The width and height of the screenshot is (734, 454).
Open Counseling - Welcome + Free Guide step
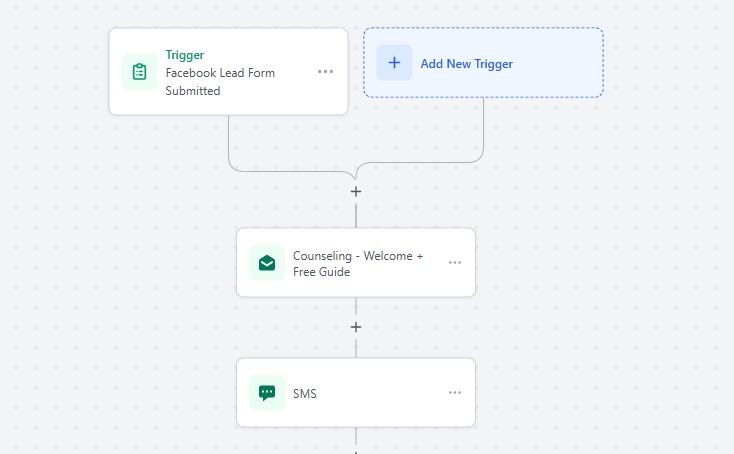[356, 263]
